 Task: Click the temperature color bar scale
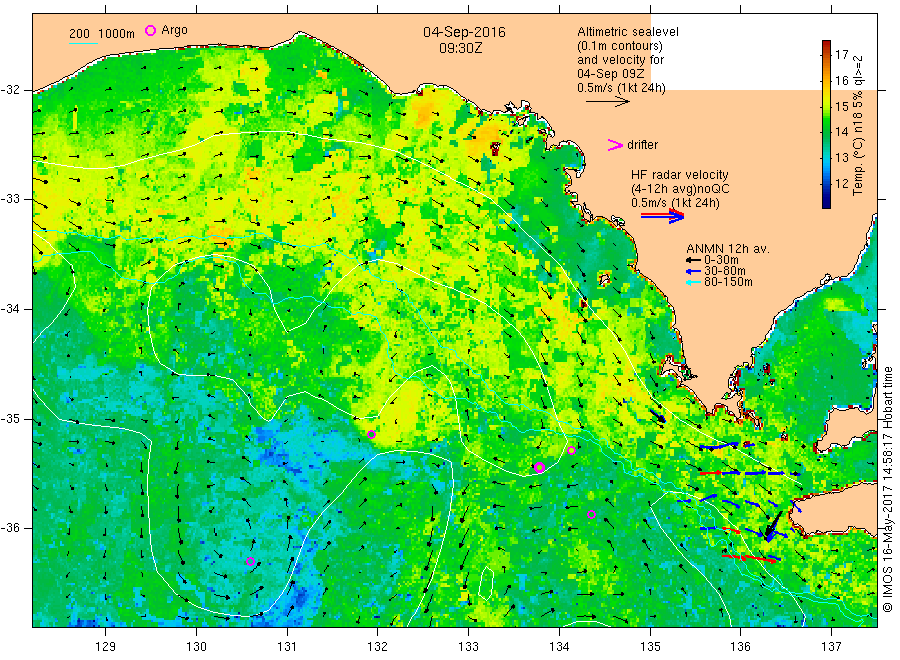coord(827,124)
